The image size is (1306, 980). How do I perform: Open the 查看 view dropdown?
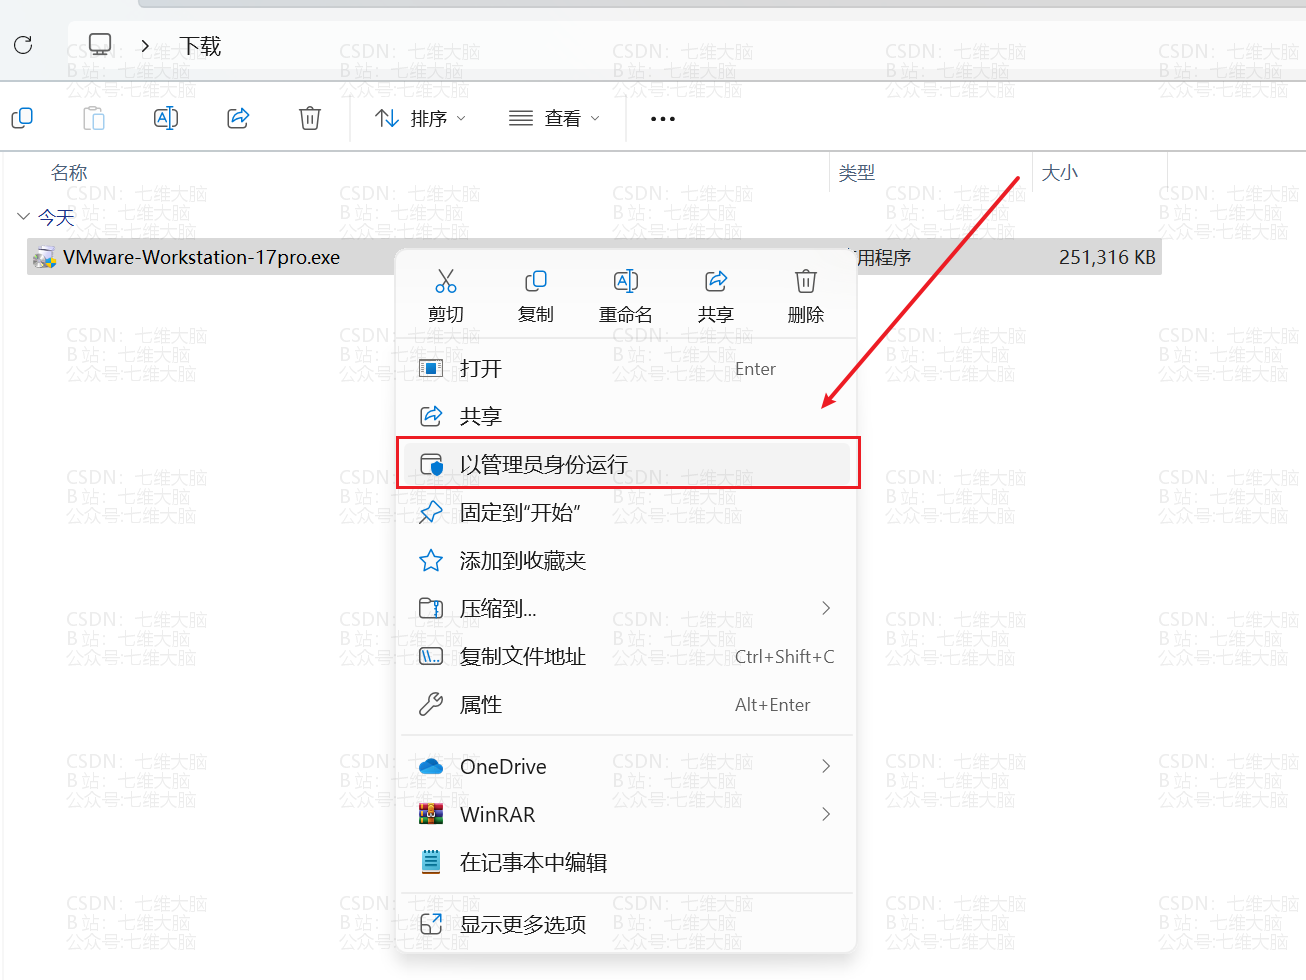(555, 119)
